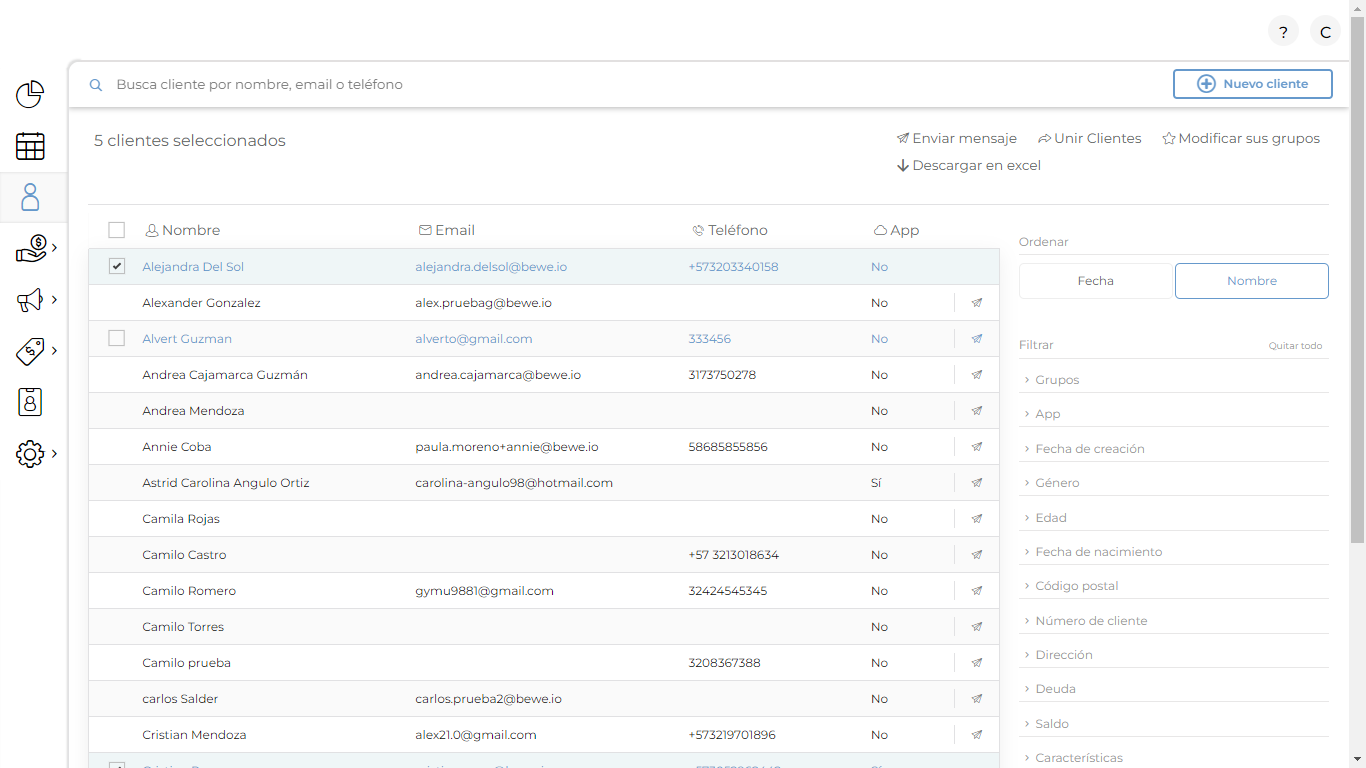Check the Alvert Guzman checkbox
Viewport: 1366px width, 768px height.
click(x=116, y=338)
